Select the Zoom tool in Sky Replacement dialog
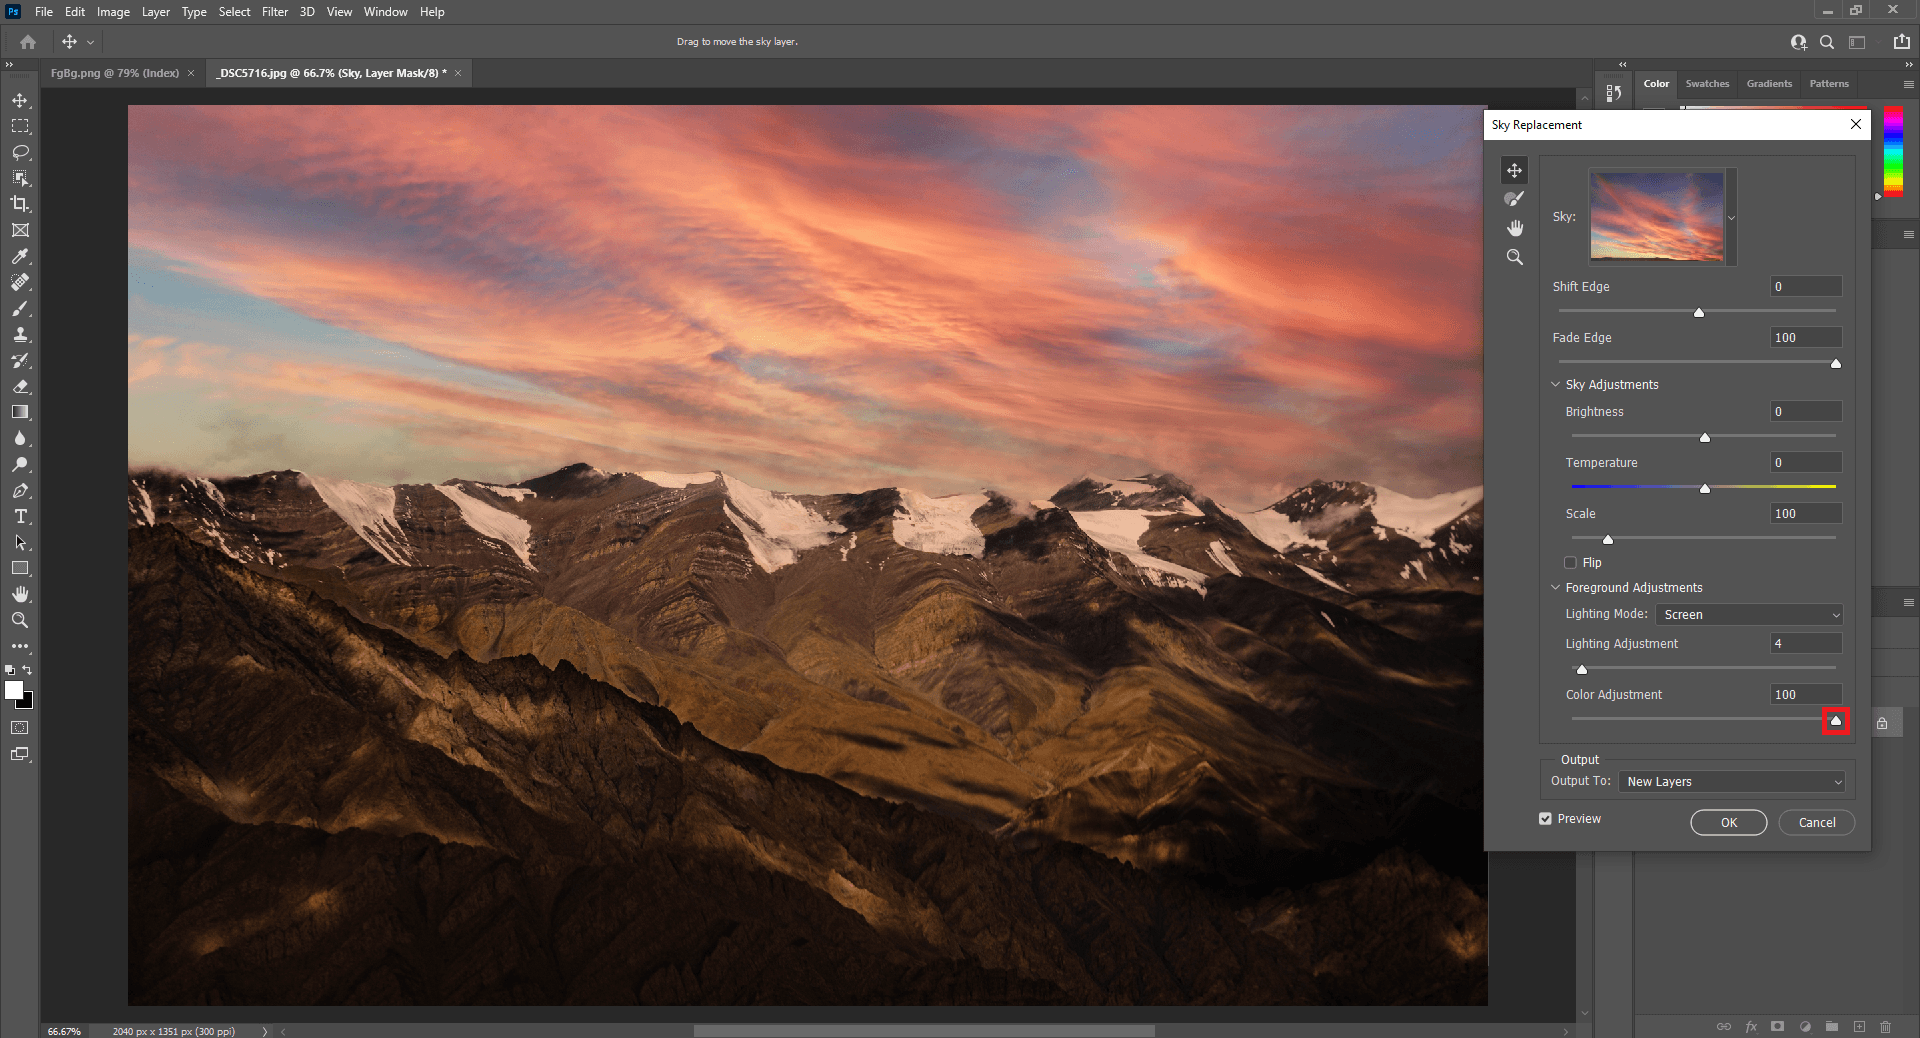 1514,257
